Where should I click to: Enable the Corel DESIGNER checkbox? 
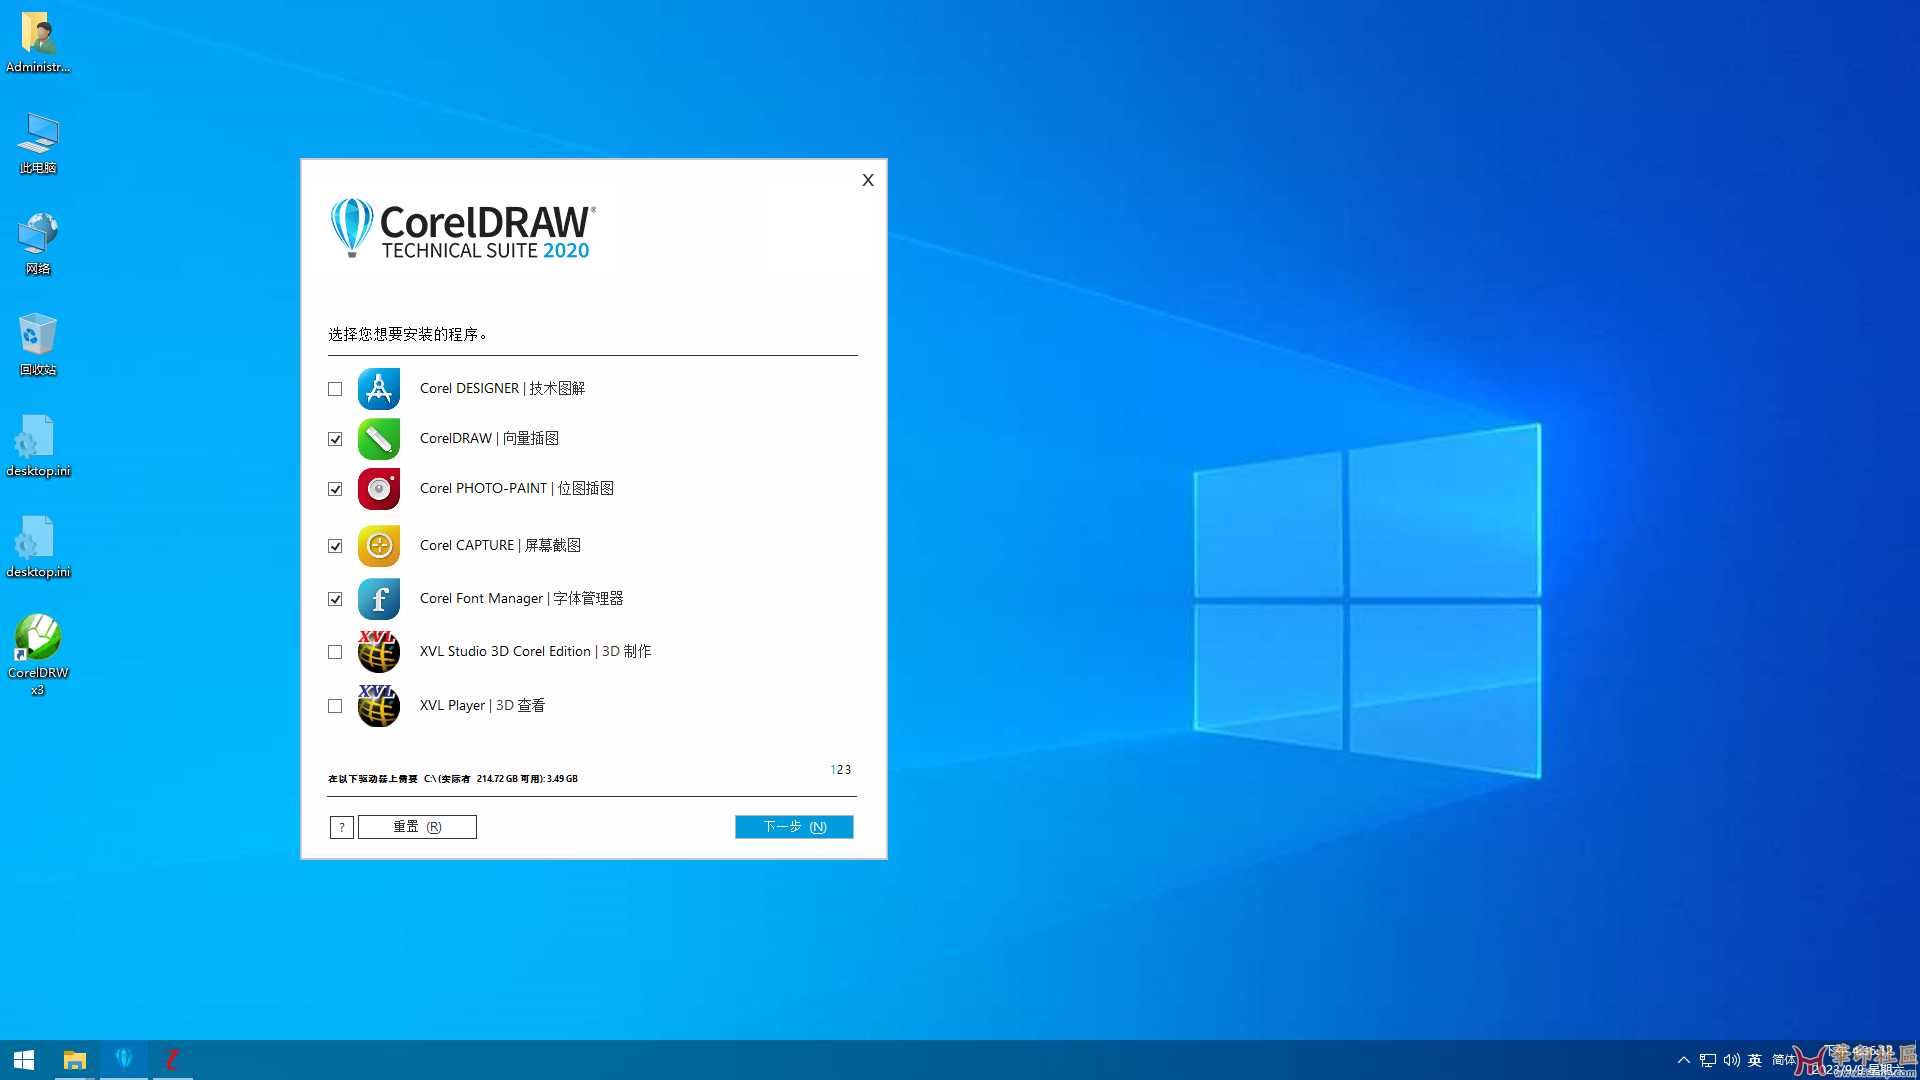coord(335,389)
